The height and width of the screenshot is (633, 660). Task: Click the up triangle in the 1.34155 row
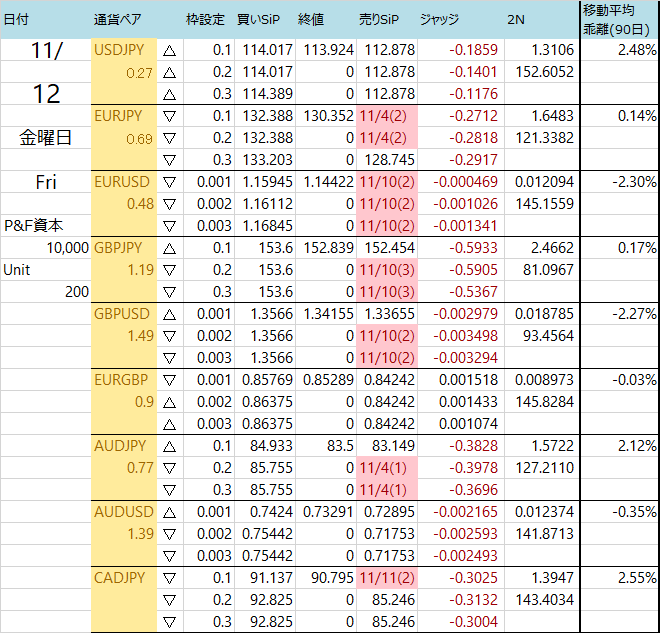(x=169, y=314)
